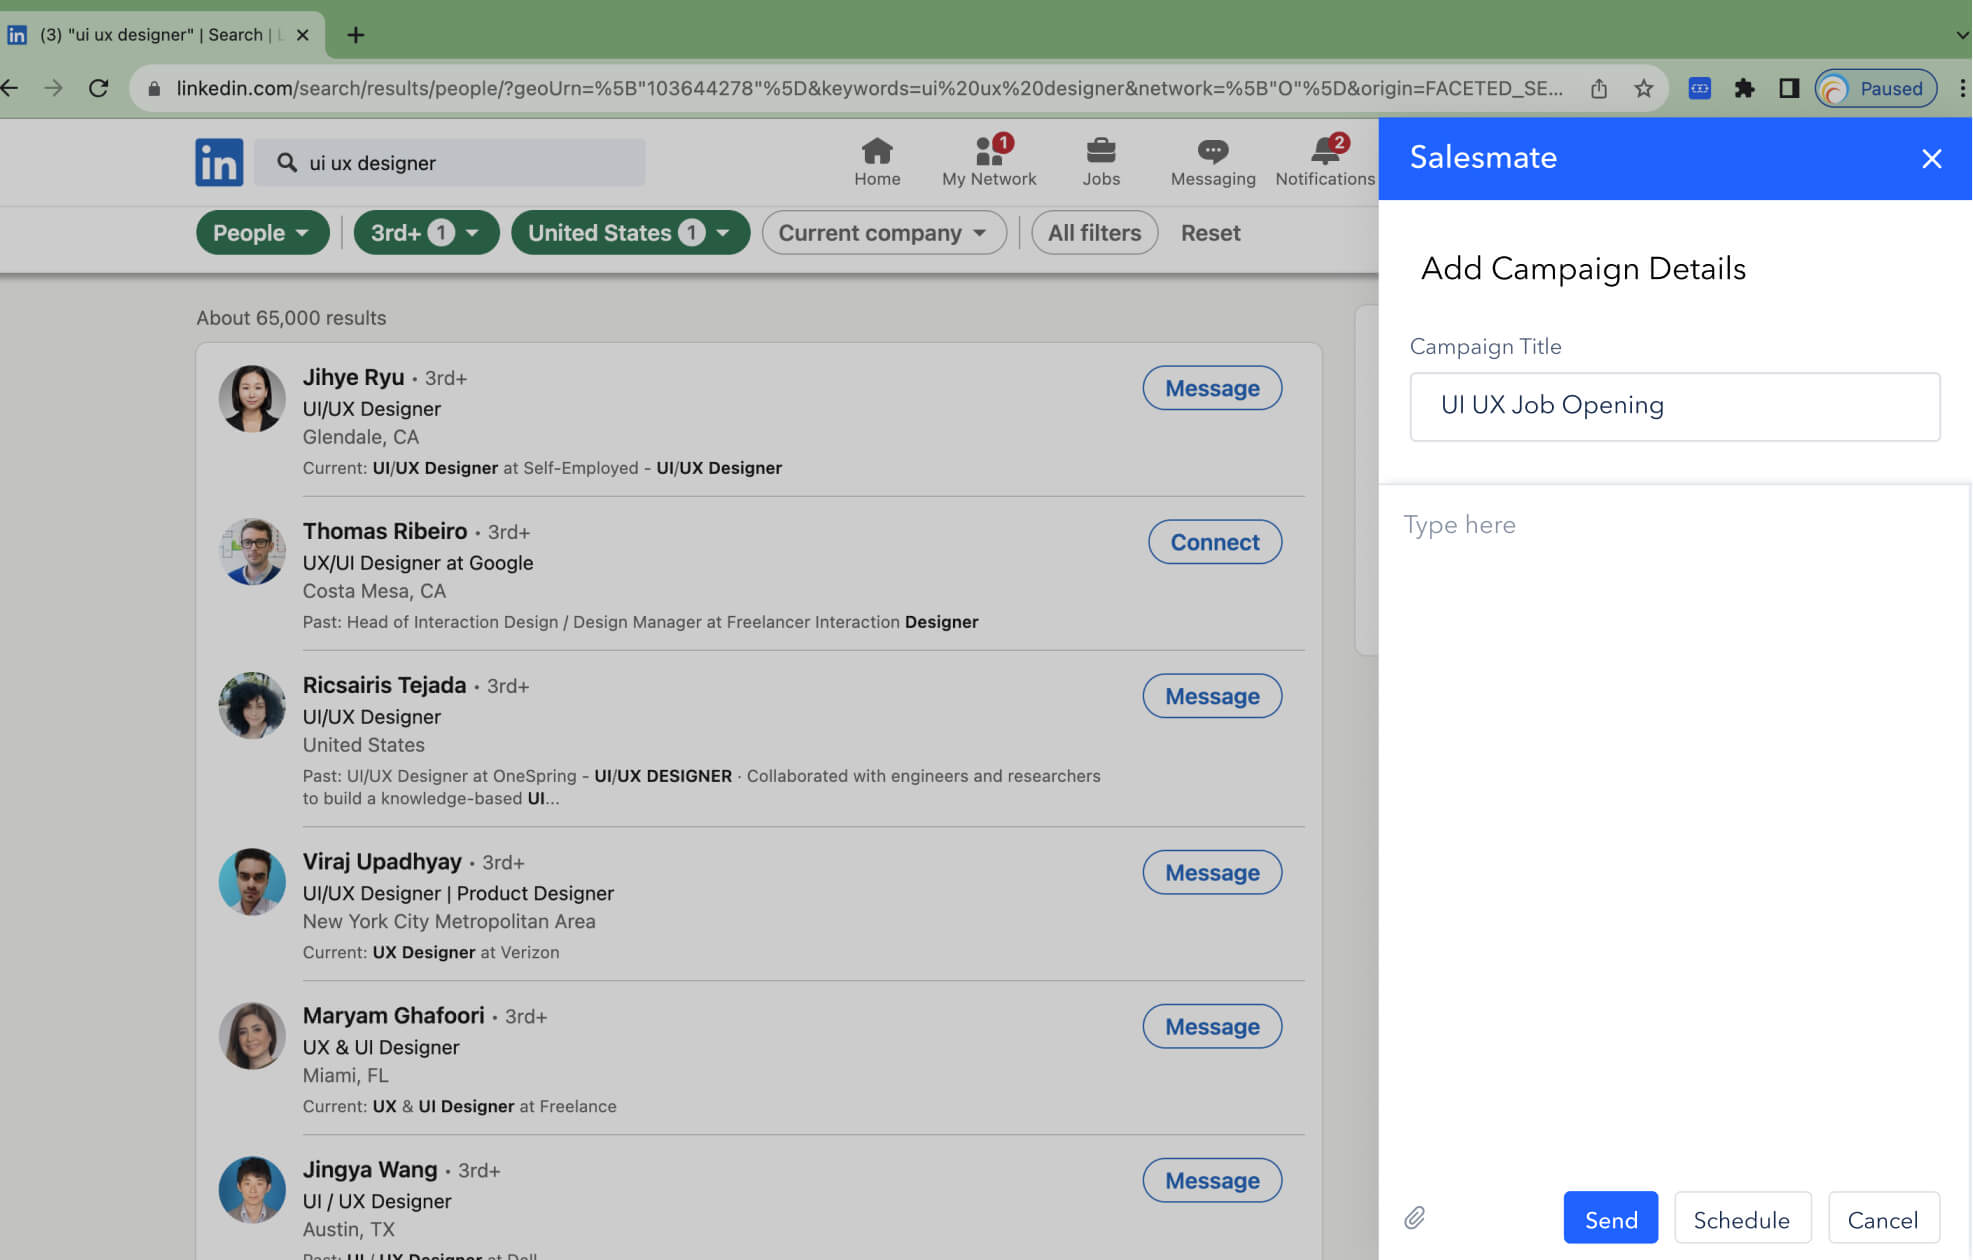The image size is (1973, 1260).
Task: Open Notifications bell icon
Action: (x=1325, y=162)
